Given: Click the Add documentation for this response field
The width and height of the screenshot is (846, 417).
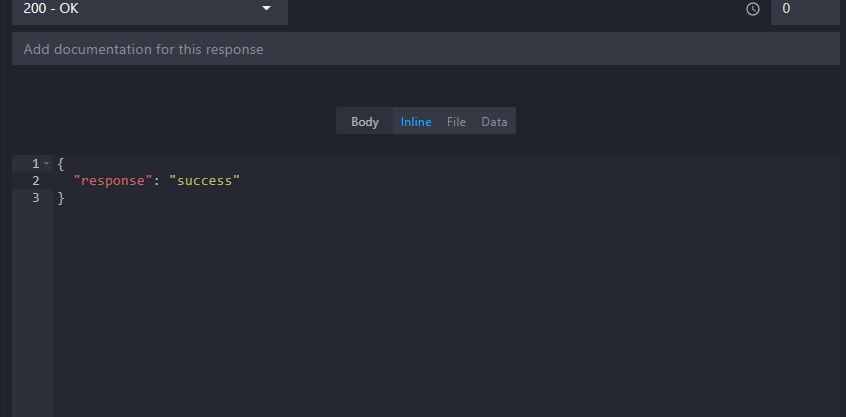Looking at the screenshot, I should (x=425, y=49).
